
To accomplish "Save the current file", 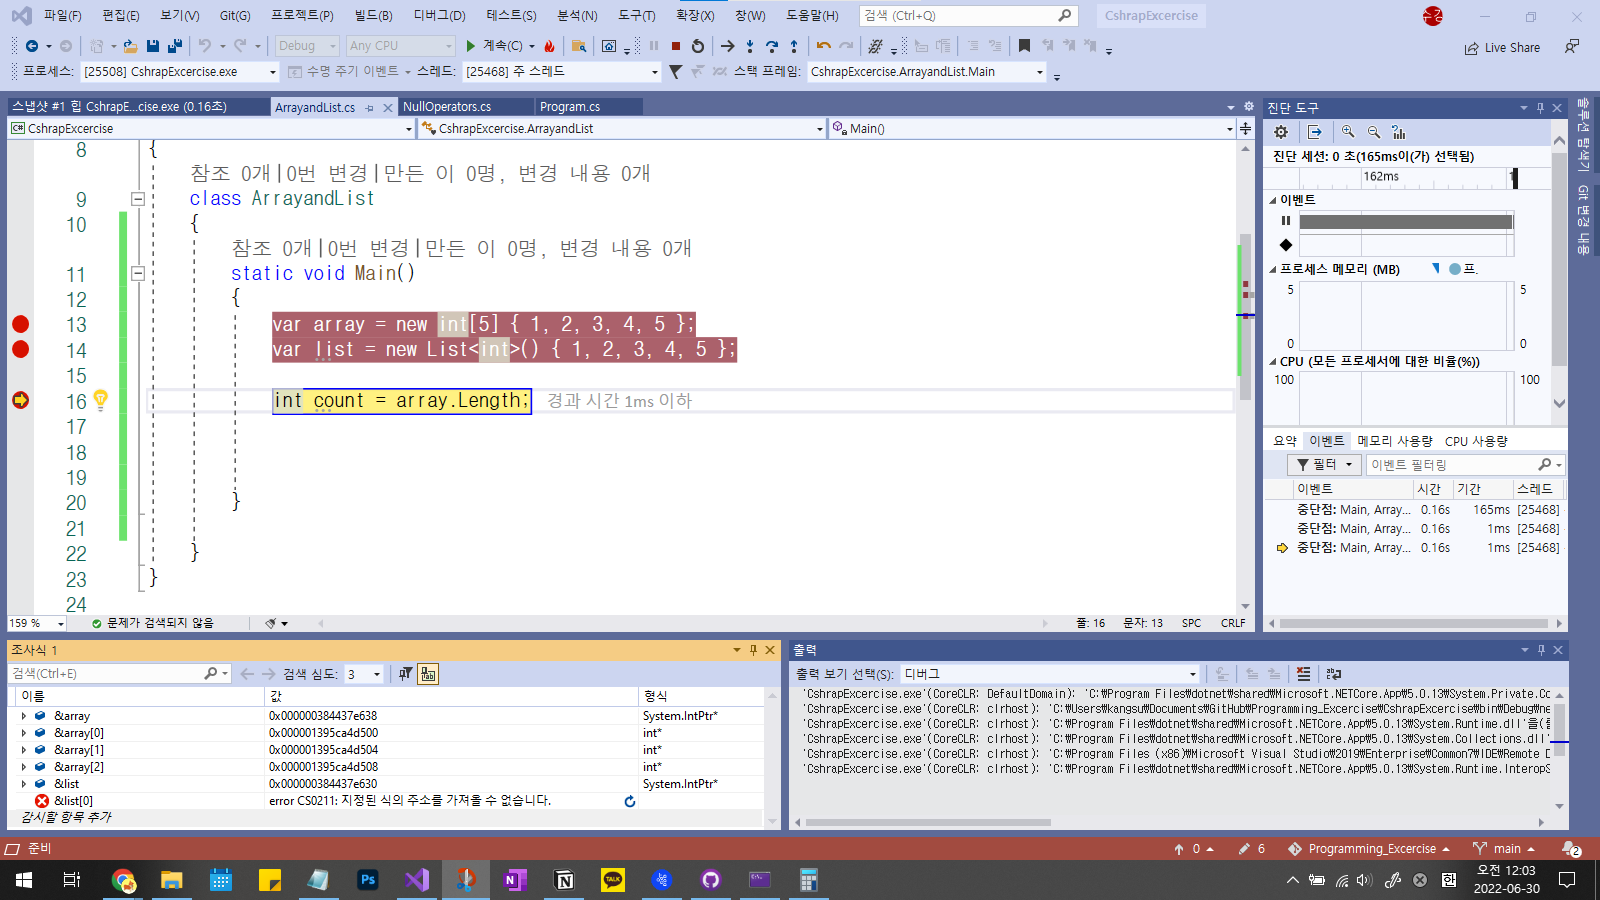I will tap(153, 46).
